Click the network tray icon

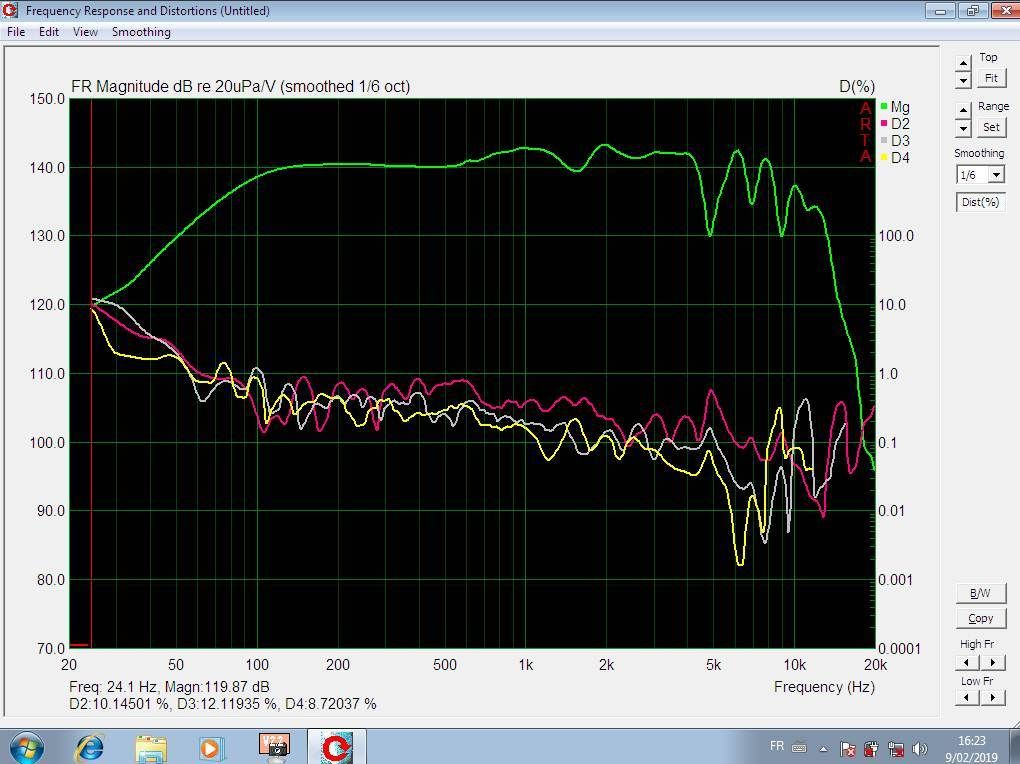click(896, 748)
